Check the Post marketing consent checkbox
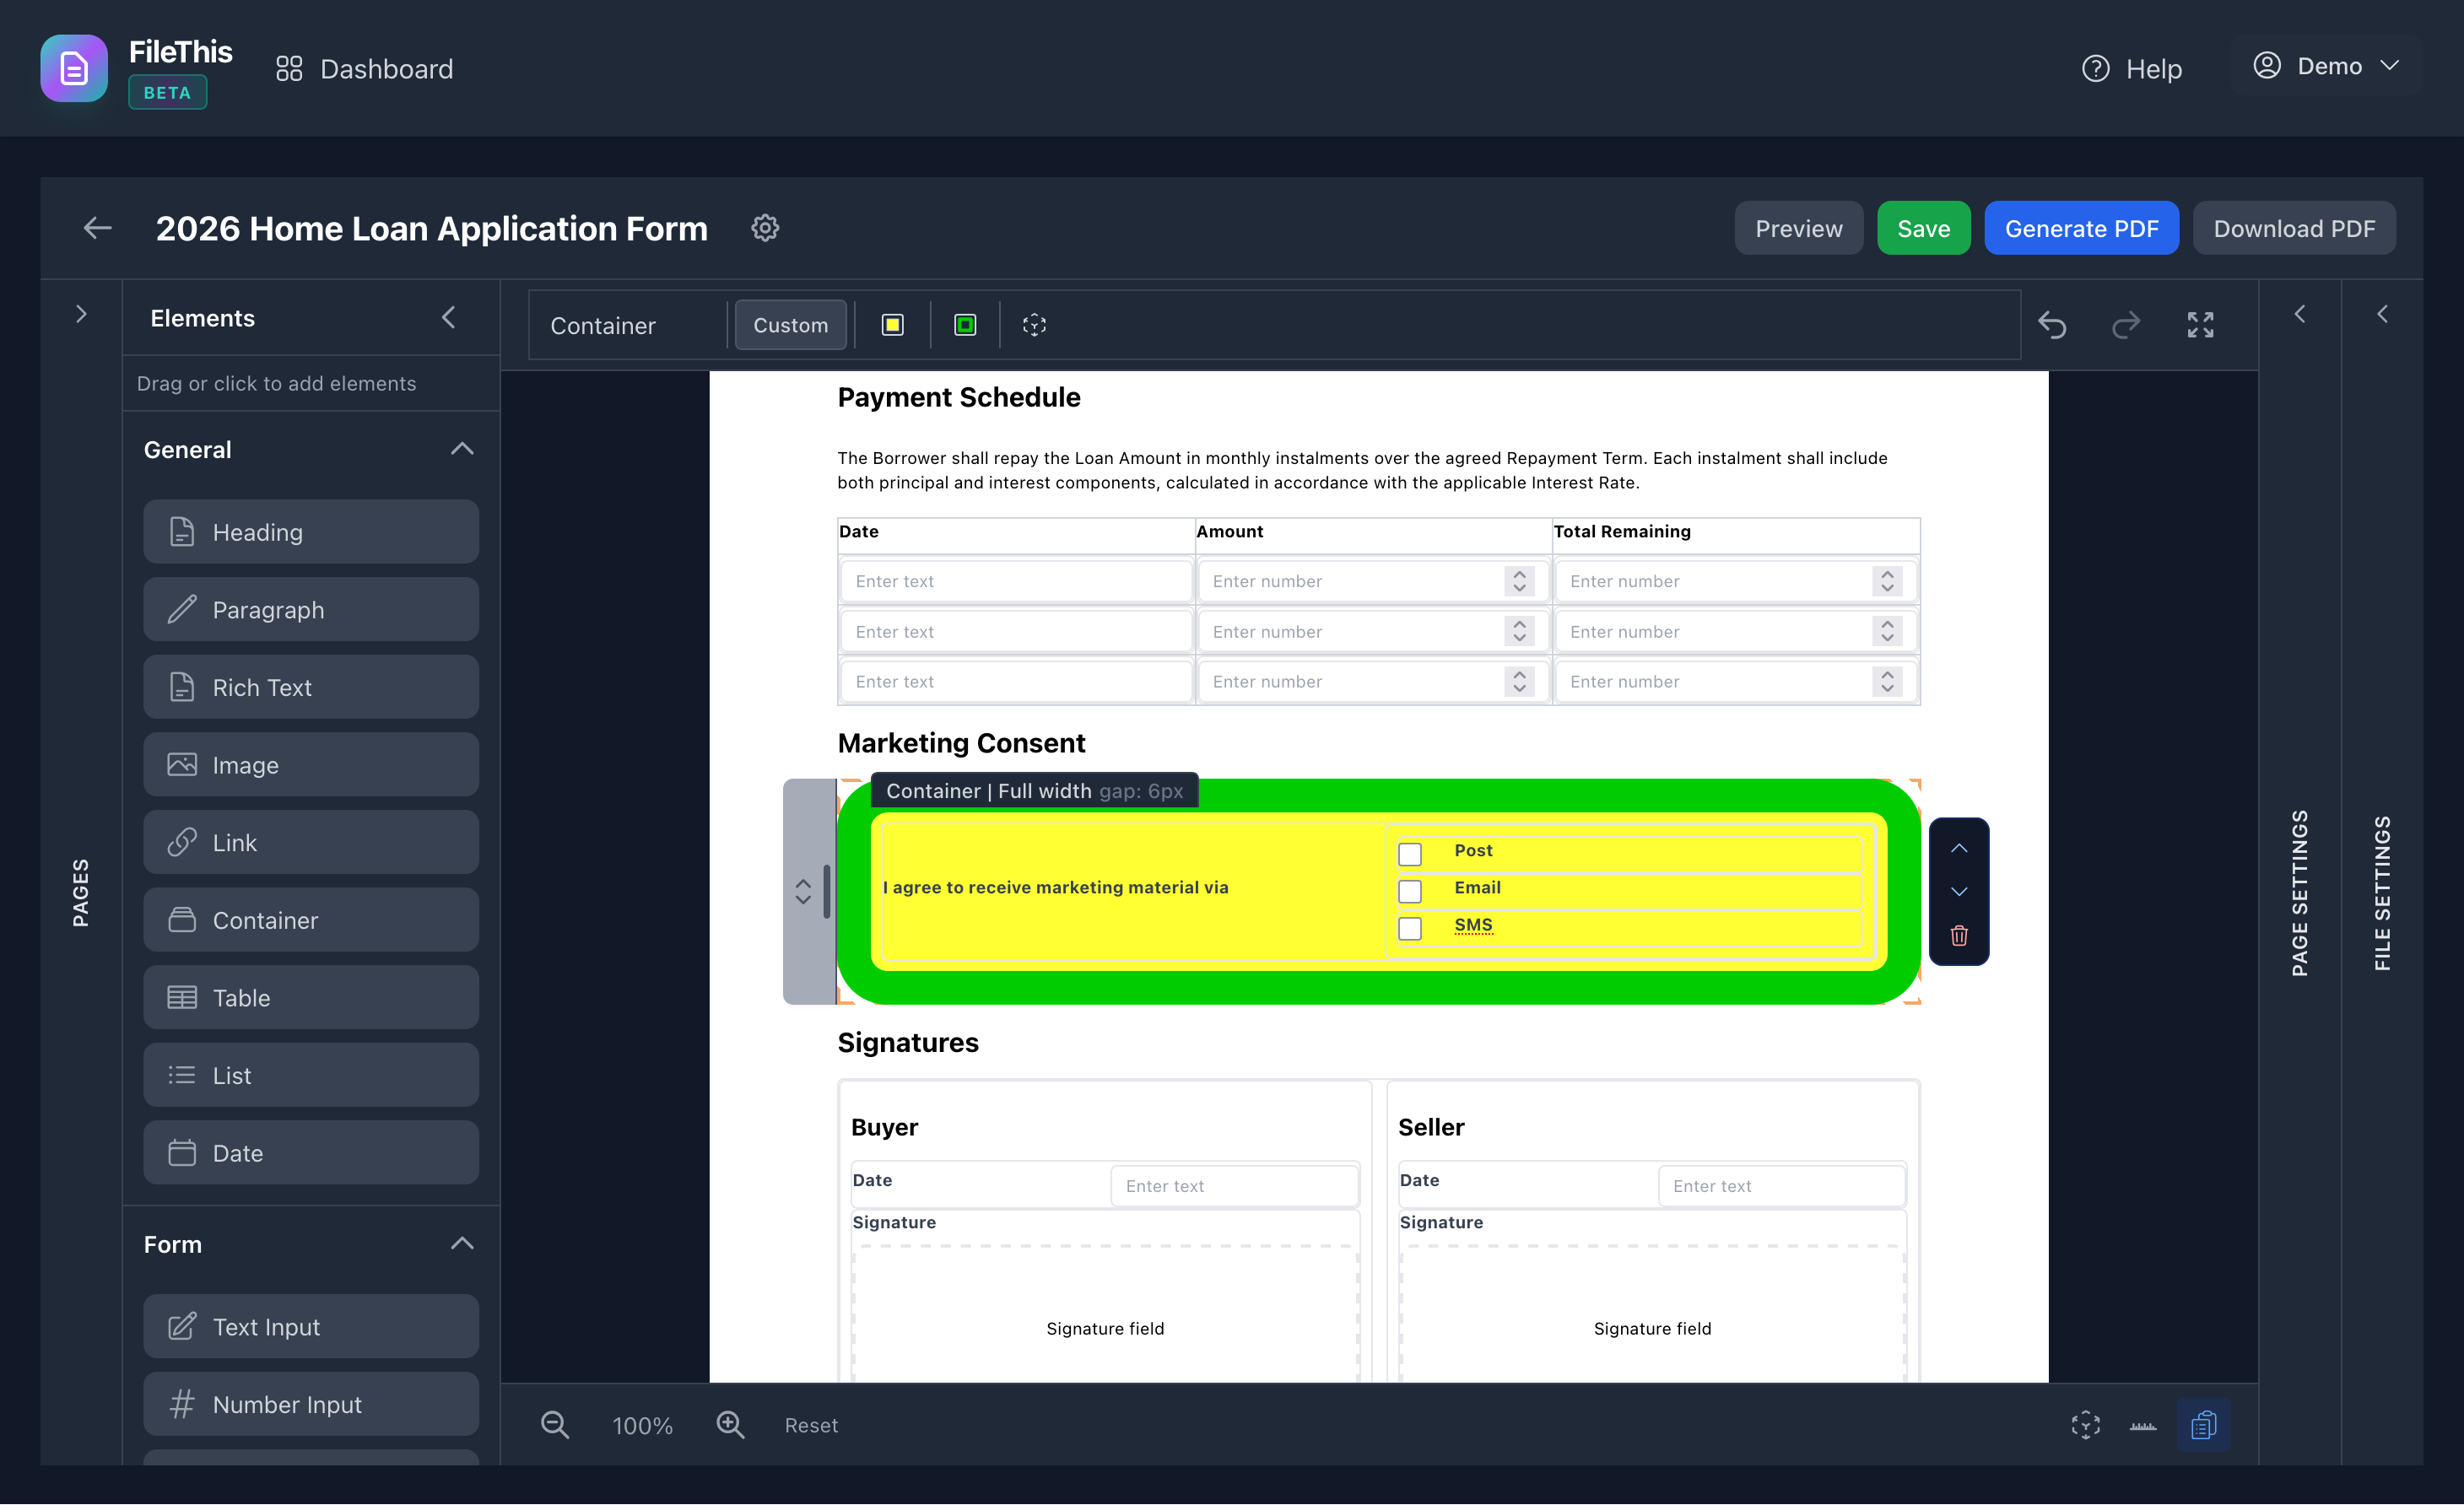The image size is (2464, 1505). point(1410,854)
